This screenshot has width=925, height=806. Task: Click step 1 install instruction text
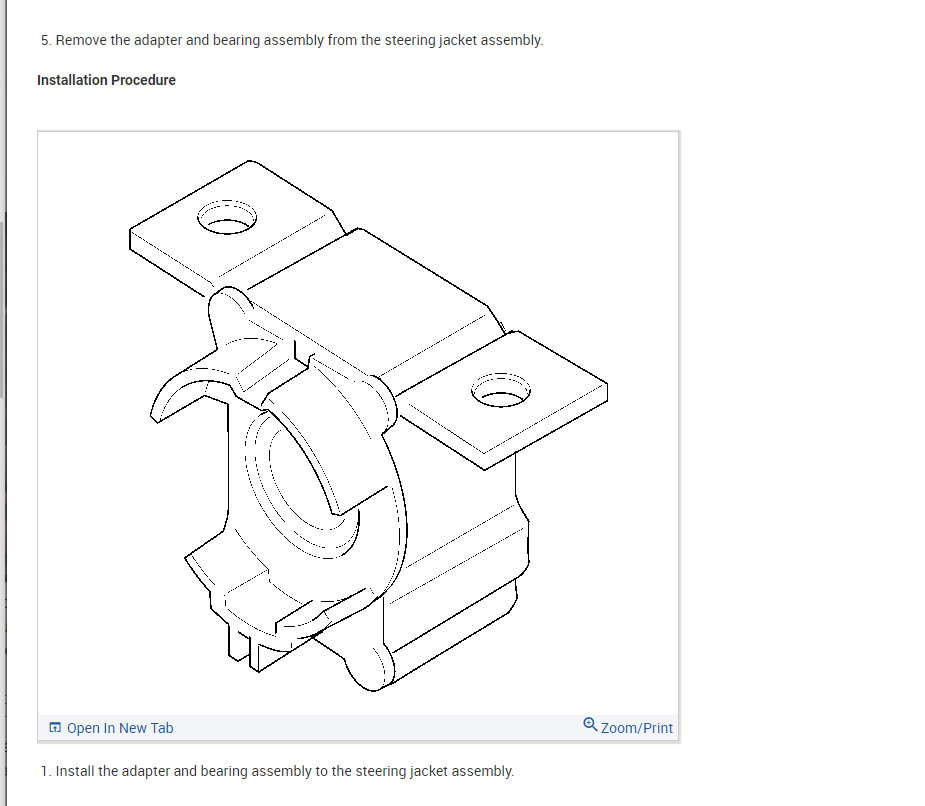click(x=277, y=771)
